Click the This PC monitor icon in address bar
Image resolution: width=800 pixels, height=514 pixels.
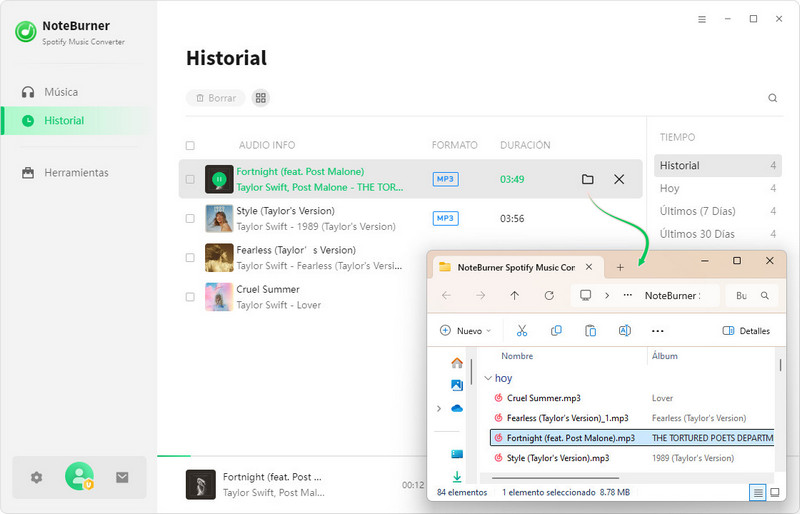586,295
